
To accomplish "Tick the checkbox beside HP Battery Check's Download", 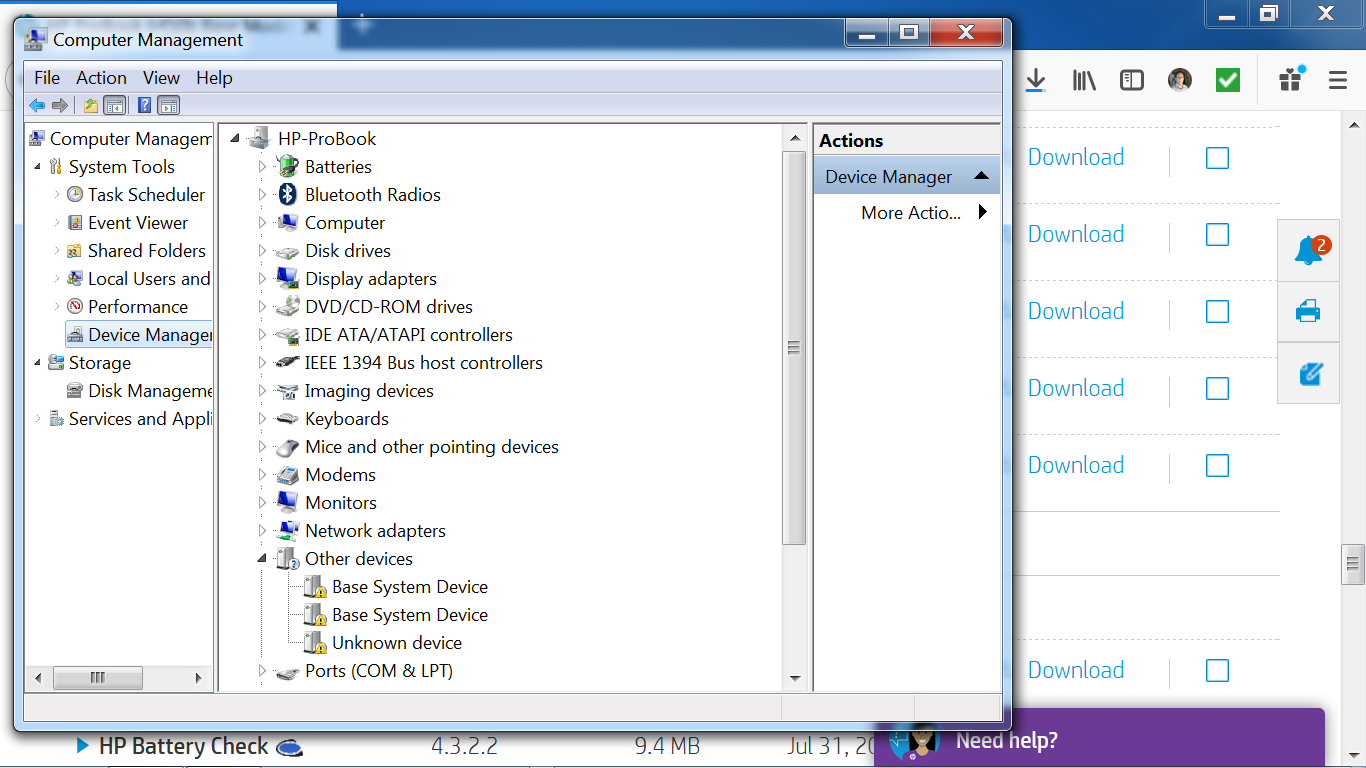I will pyautogui.click(x=1217, y=670).
